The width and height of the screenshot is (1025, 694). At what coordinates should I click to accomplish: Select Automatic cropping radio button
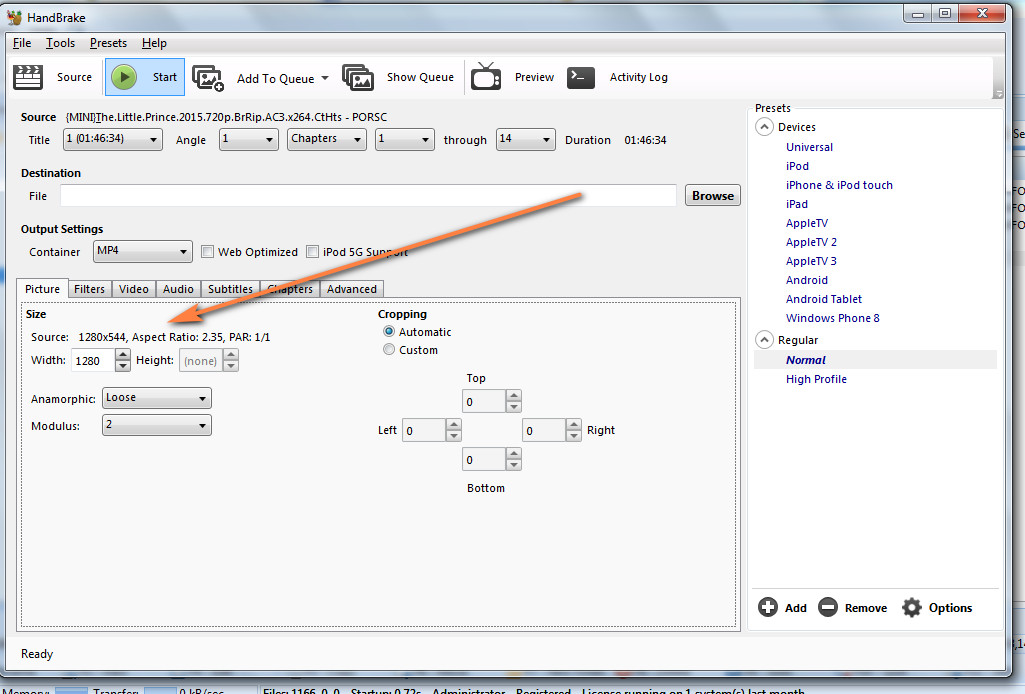pyautogui.click(x=389, y=331)
